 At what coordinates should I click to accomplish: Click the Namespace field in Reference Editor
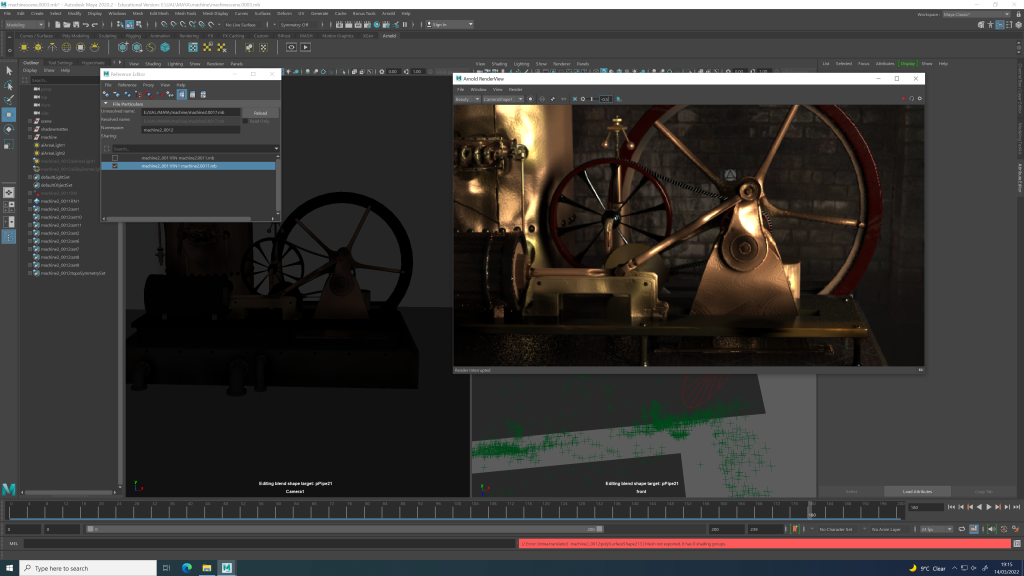(x=191, y=130)
